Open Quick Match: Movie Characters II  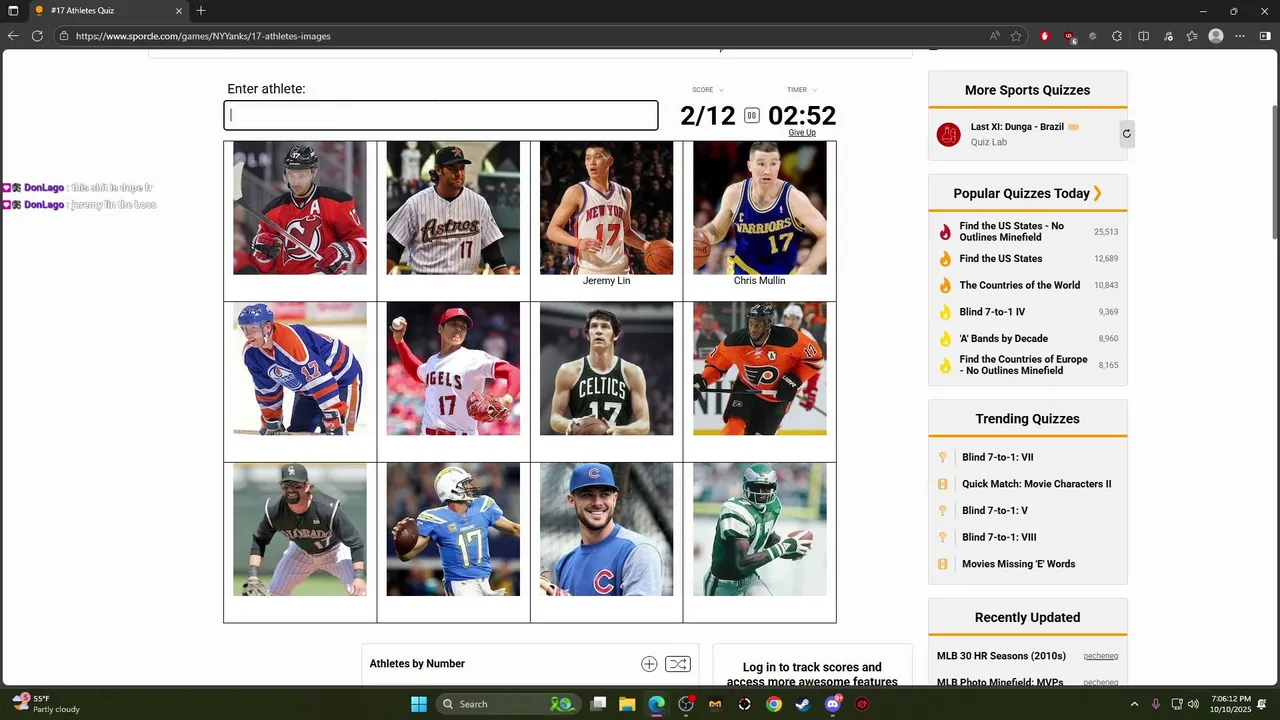(1036, 484)
